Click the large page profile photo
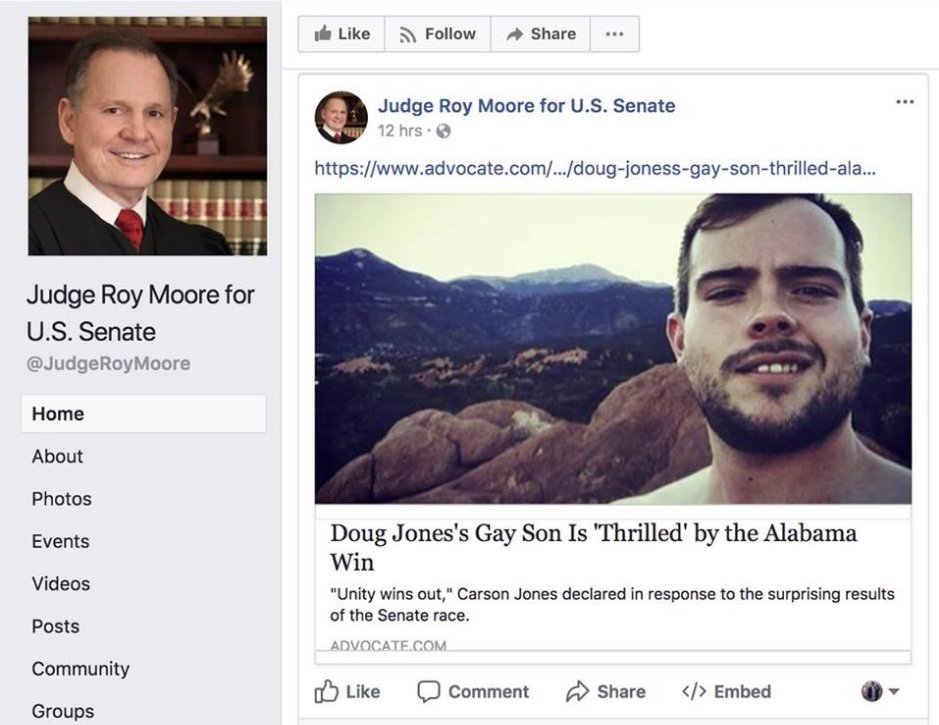Viewport: 939px width, 725px height. pyautogui.click(x=147, y=136)
